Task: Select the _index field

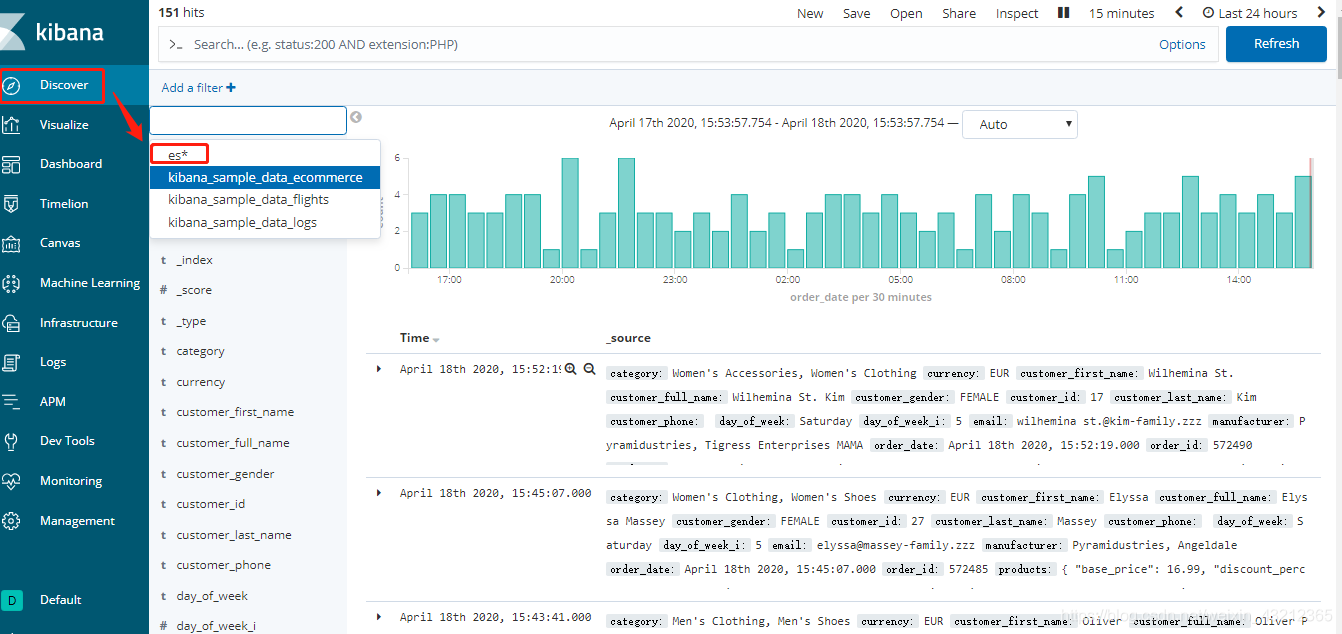Action: pyautogui.click(x=194, y=260)
